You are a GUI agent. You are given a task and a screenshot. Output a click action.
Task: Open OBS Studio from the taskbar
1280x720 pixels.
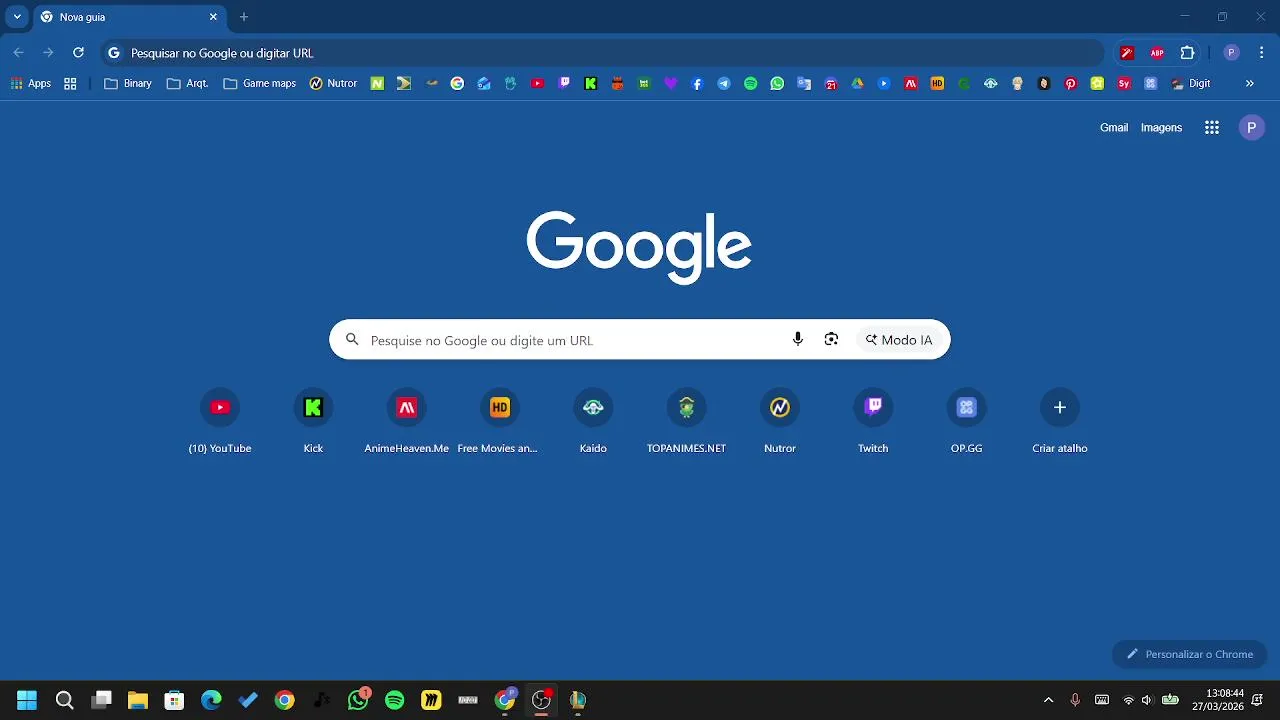(x=541, y=700)
